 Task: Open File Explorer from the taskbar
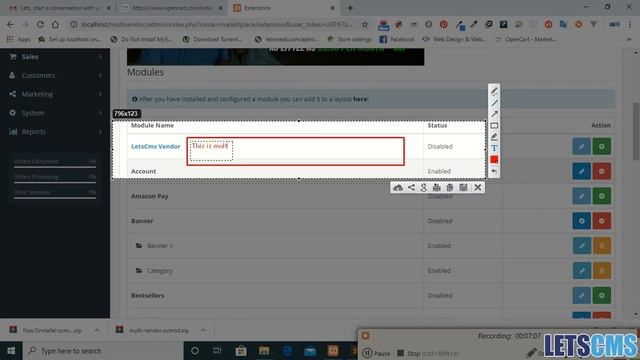coord(264,351)
